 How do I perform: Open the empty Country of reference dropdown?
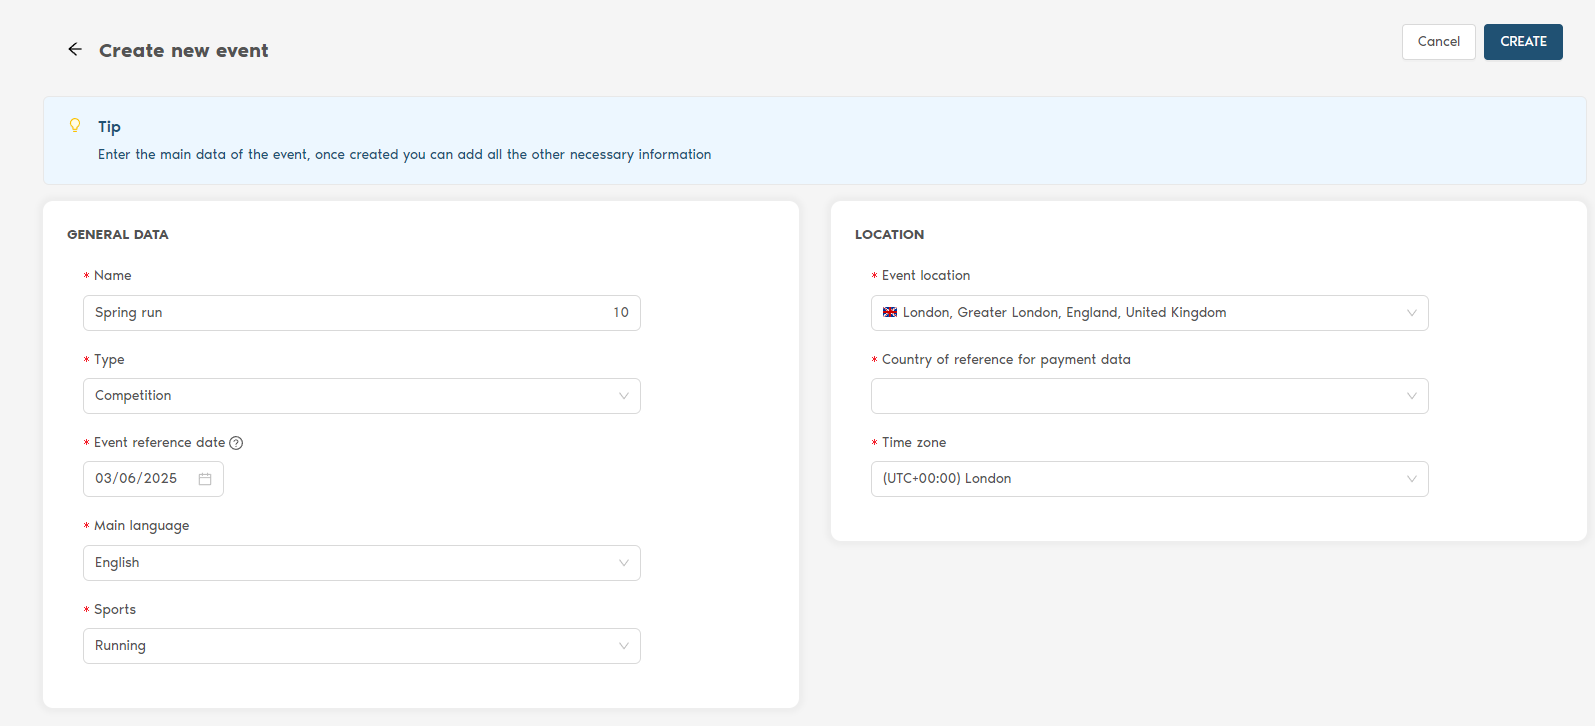point(1148,396)
